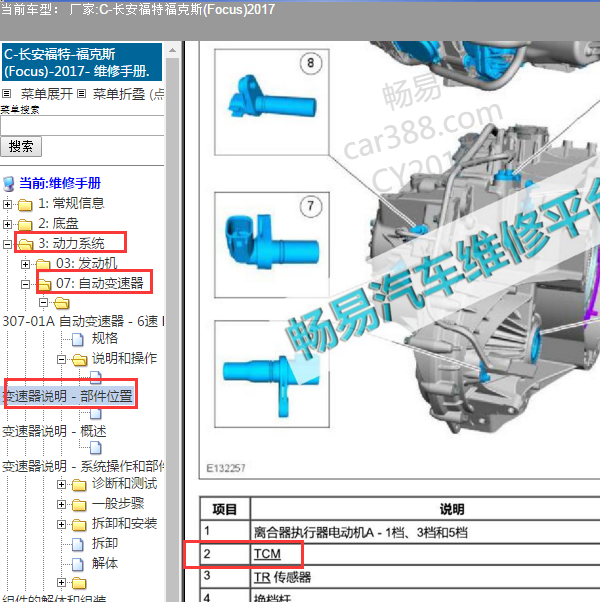Click the 3: 动力系统 folder icon
Screen dimensions: 600x602
click(25, 245)
